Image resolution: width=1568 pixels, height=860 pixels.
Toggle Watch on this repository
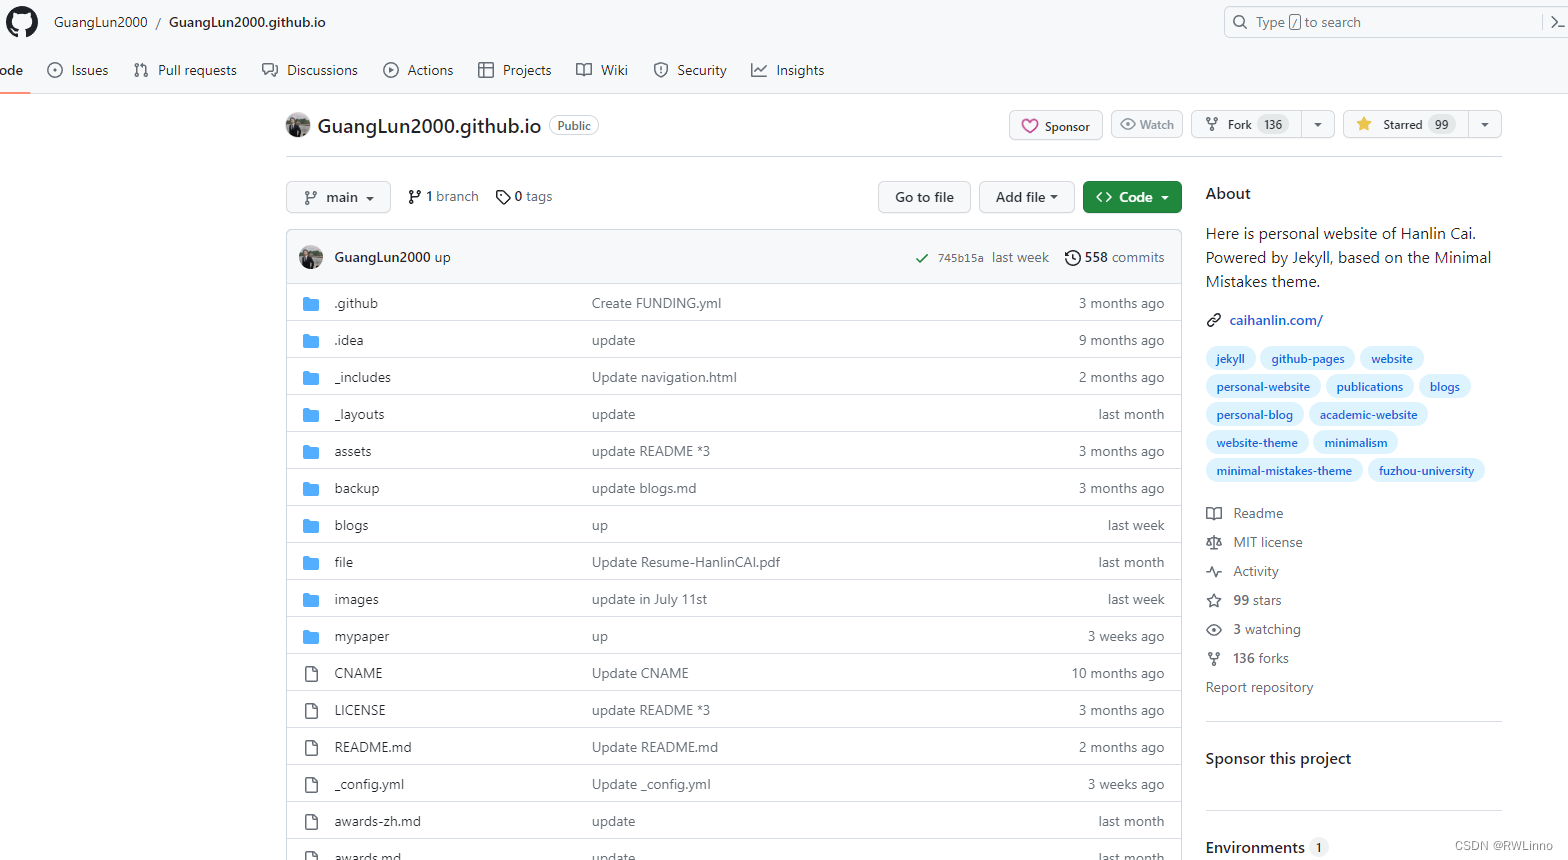click(1147, 124)
